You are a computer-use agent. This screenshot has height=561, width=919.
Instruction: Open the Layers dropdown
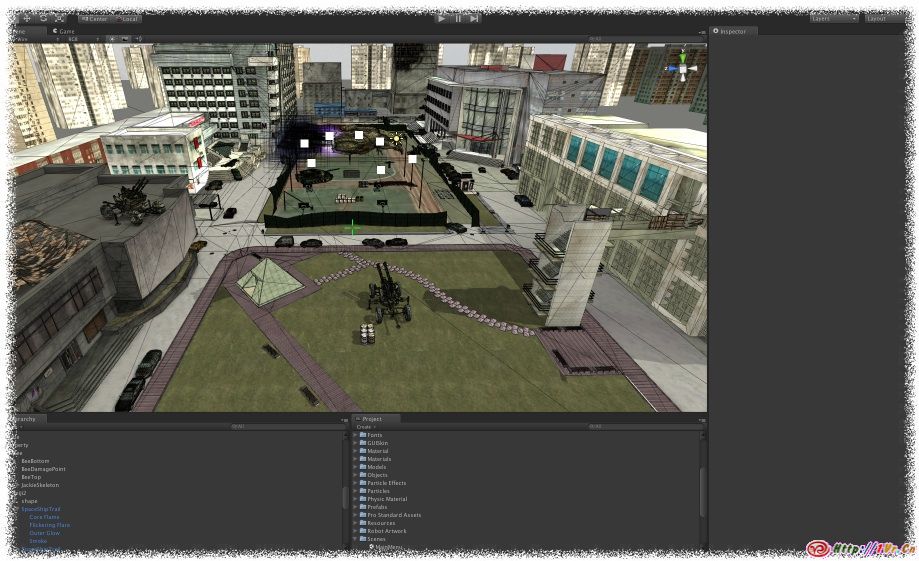point(834,18)
